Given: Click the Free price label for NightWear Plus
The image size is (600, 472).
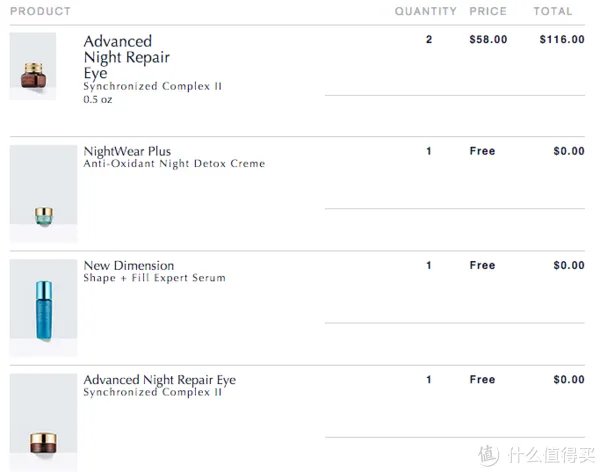Looking at the screenshot, I should 482,151.
